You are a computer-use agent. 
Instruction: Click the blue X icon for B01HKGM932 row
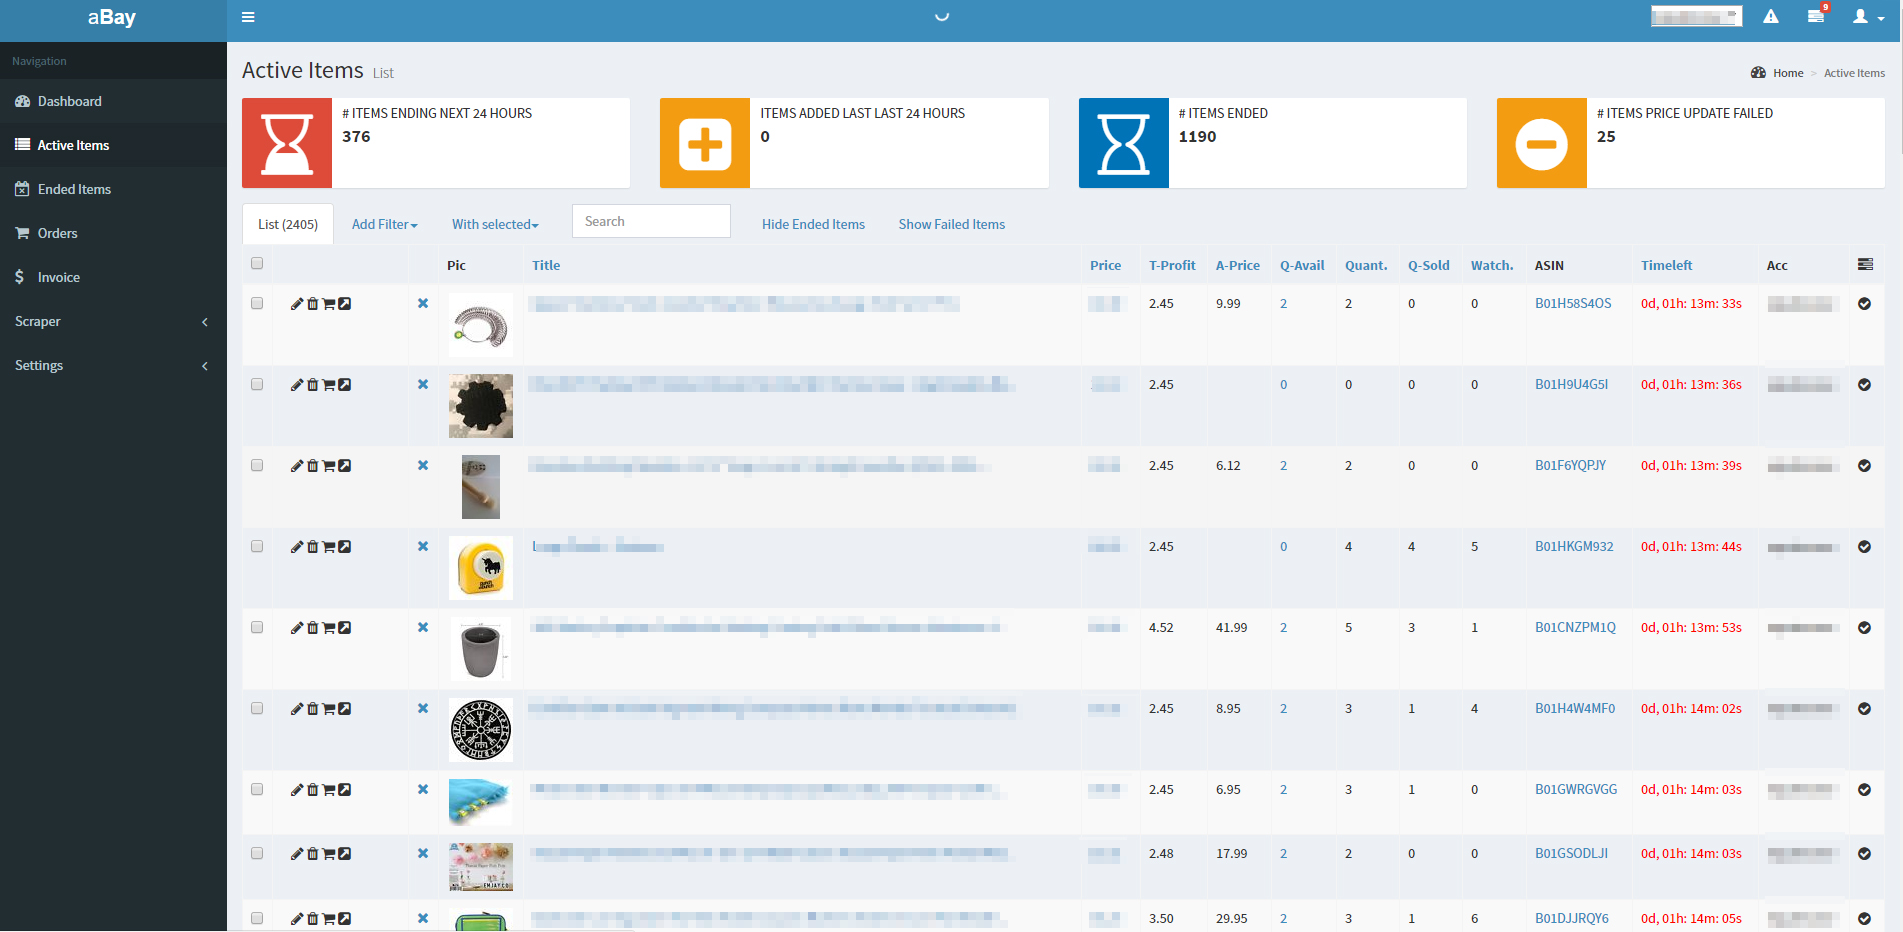tap(423, 547)
